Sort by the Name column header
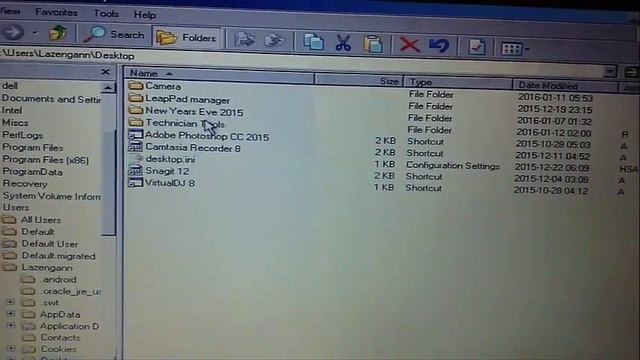640x360 pixels. click(219, 75)
